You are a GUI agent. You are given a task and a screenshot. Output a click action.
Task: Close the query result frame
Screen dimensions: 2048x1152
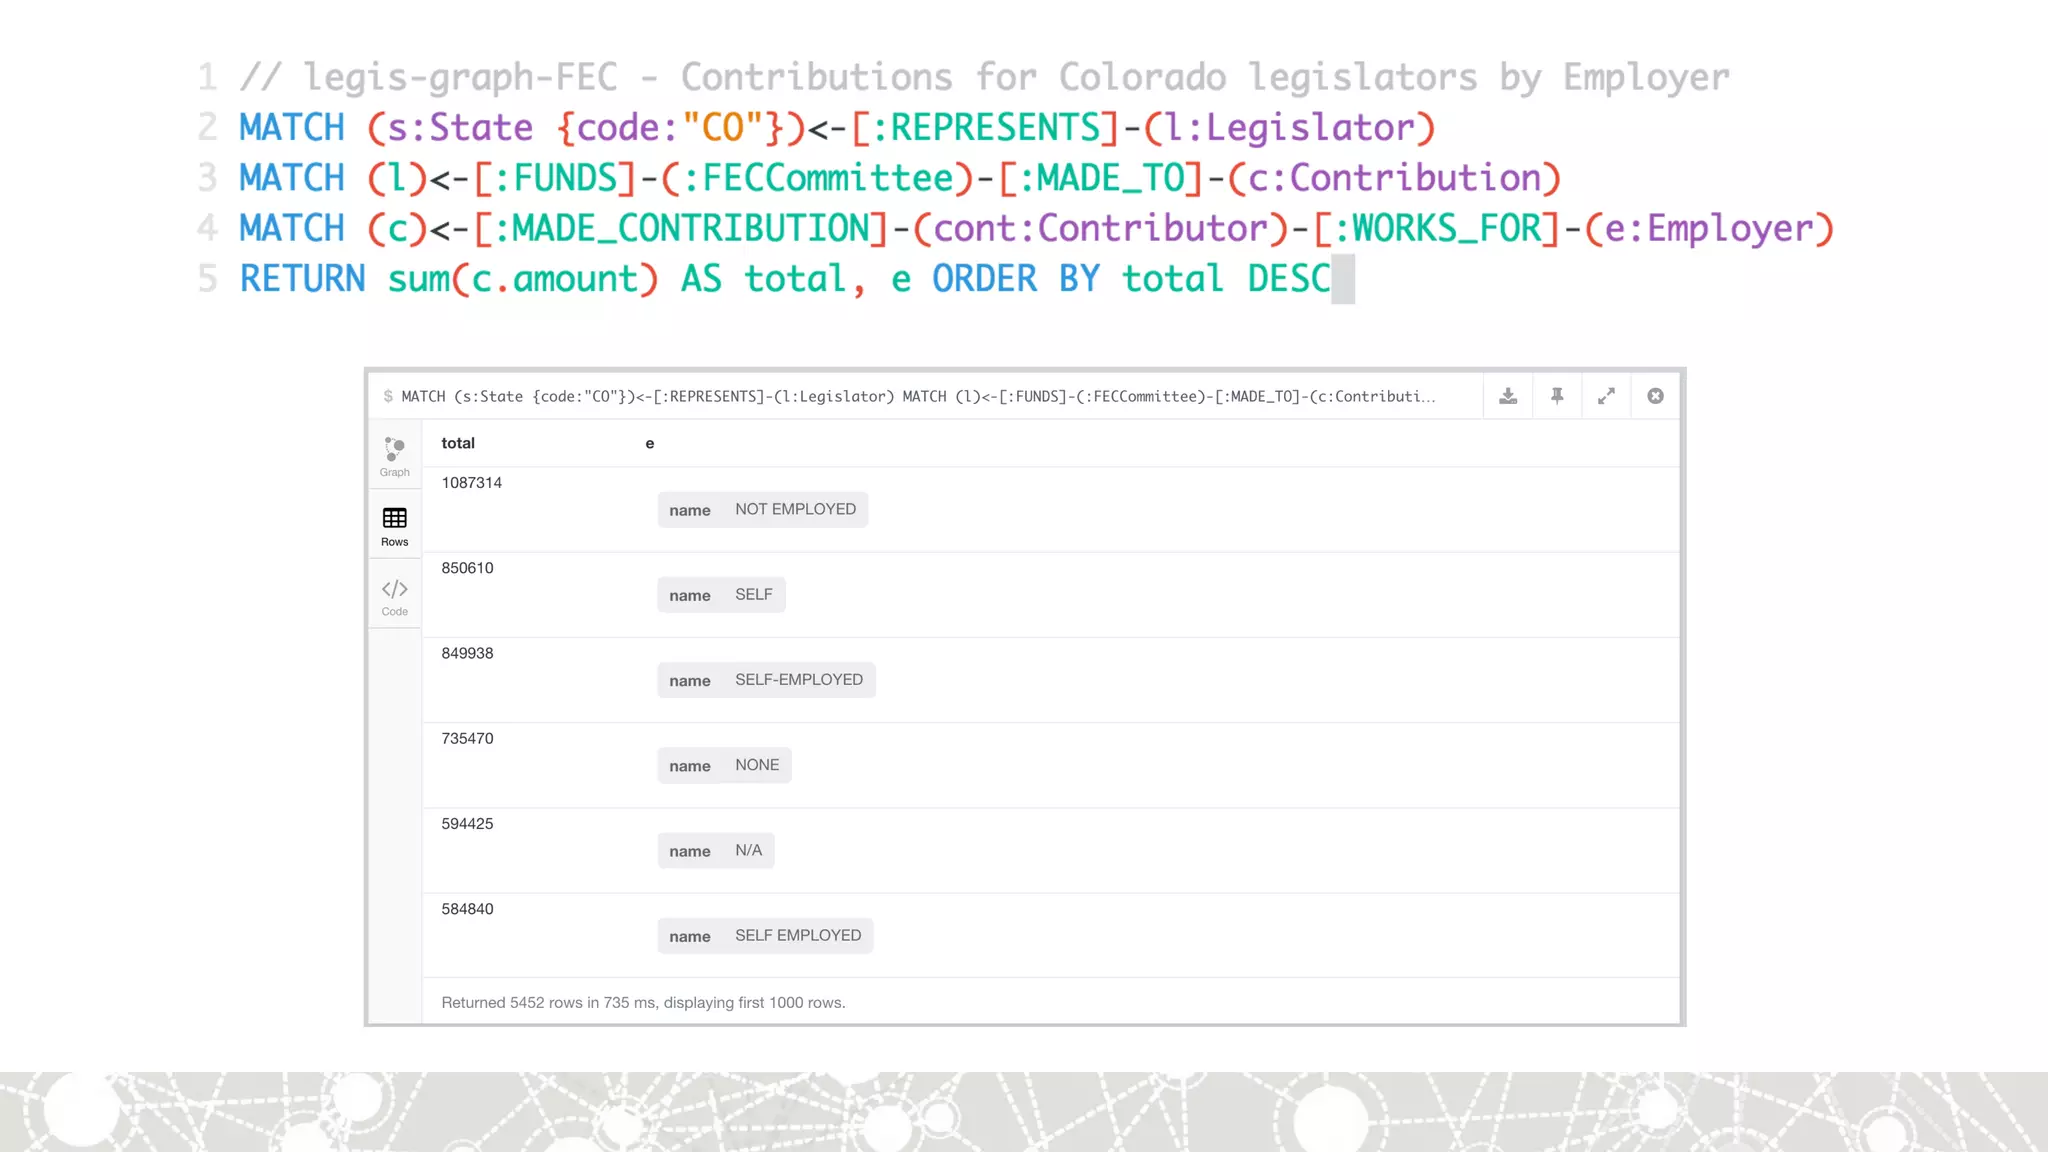pos(1655,396)
